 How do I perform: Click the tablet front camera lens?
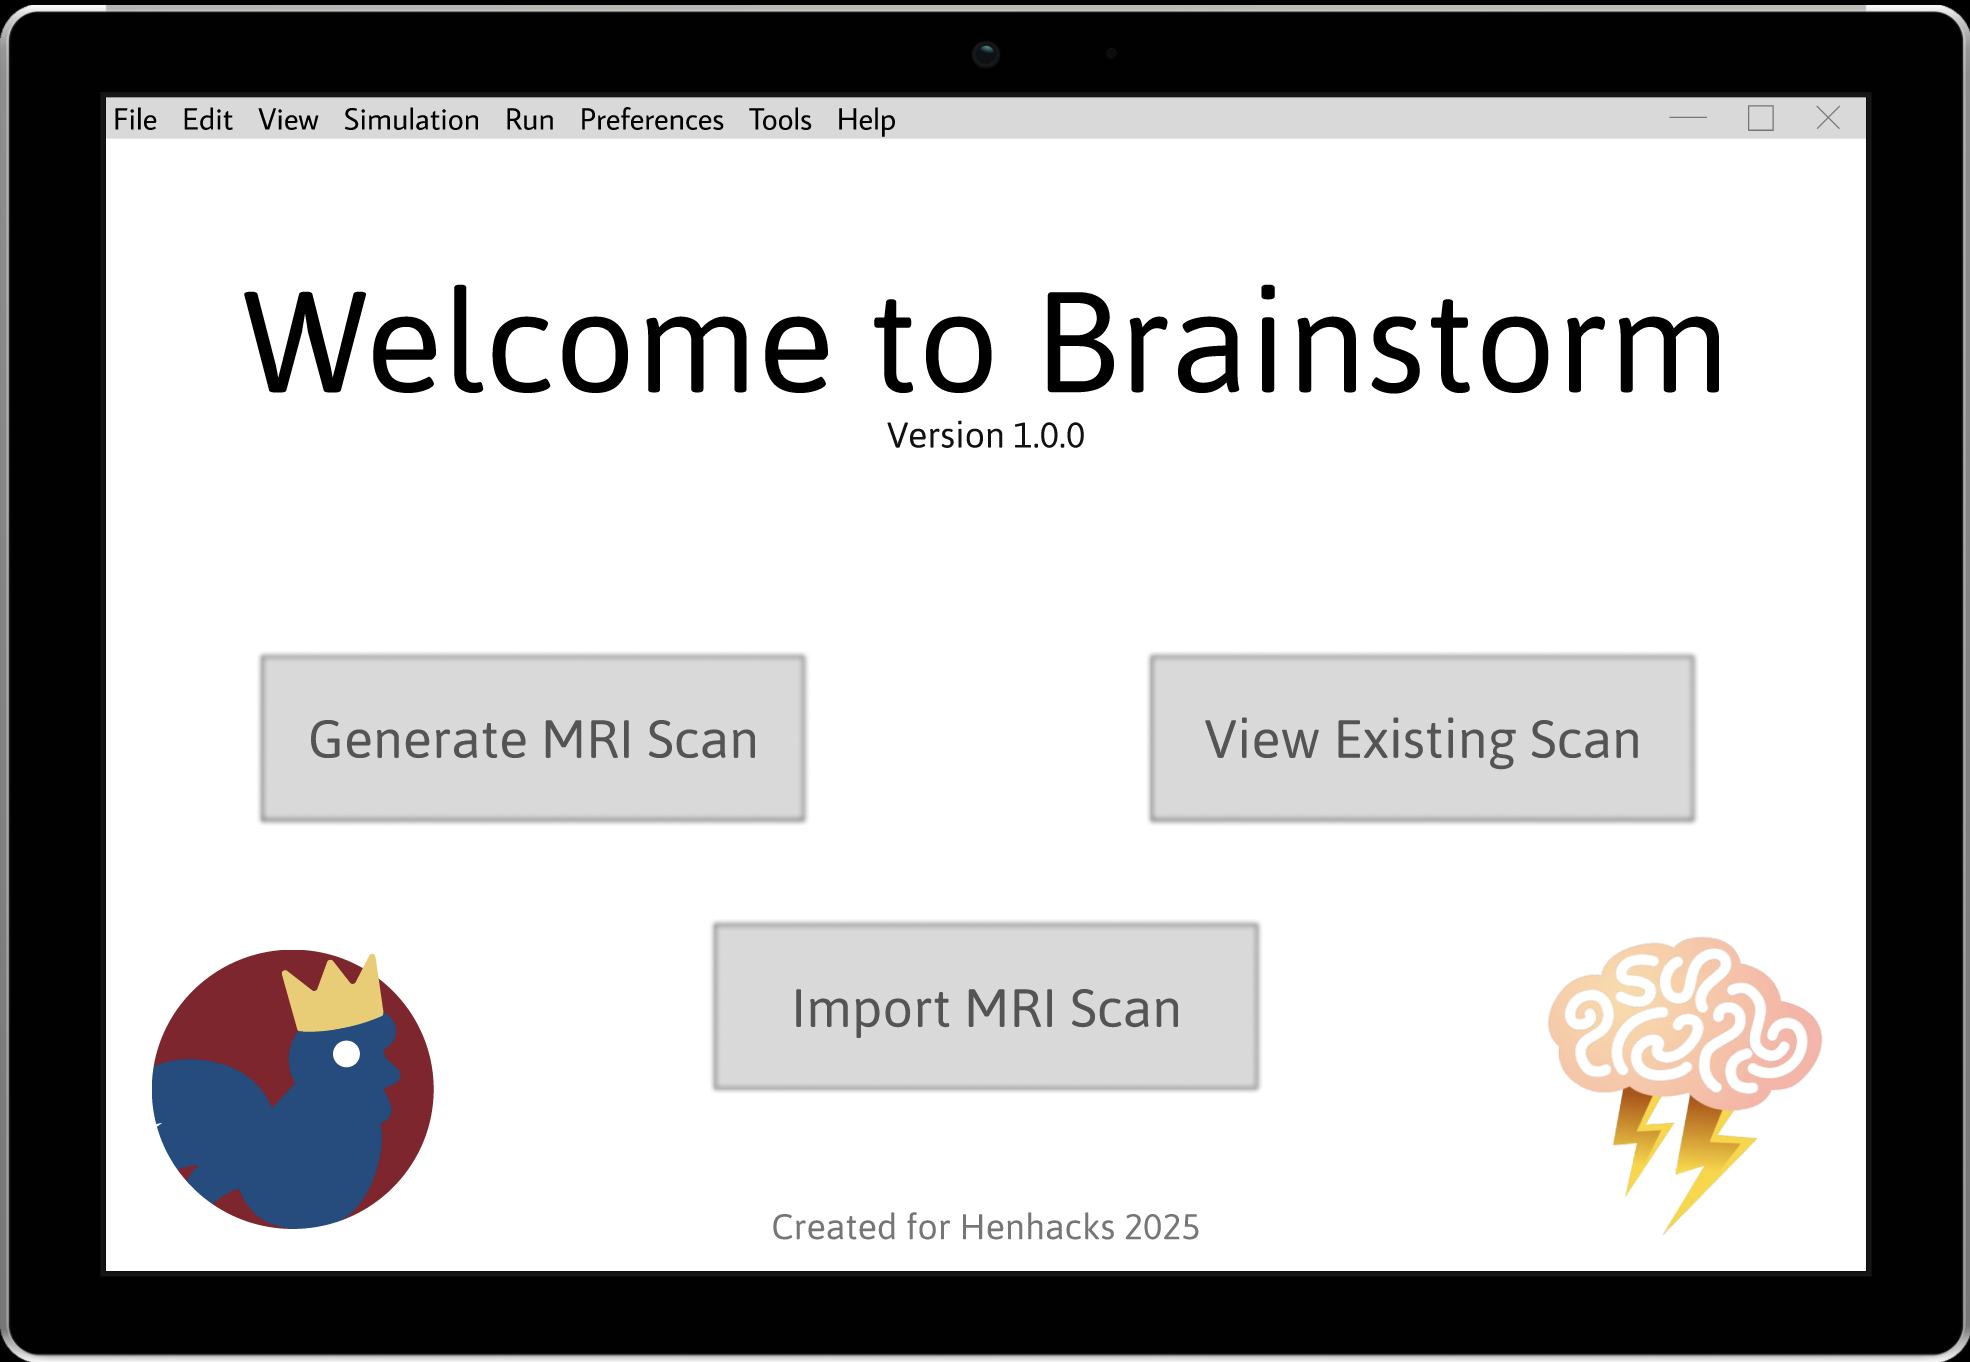tap(986, 54)
